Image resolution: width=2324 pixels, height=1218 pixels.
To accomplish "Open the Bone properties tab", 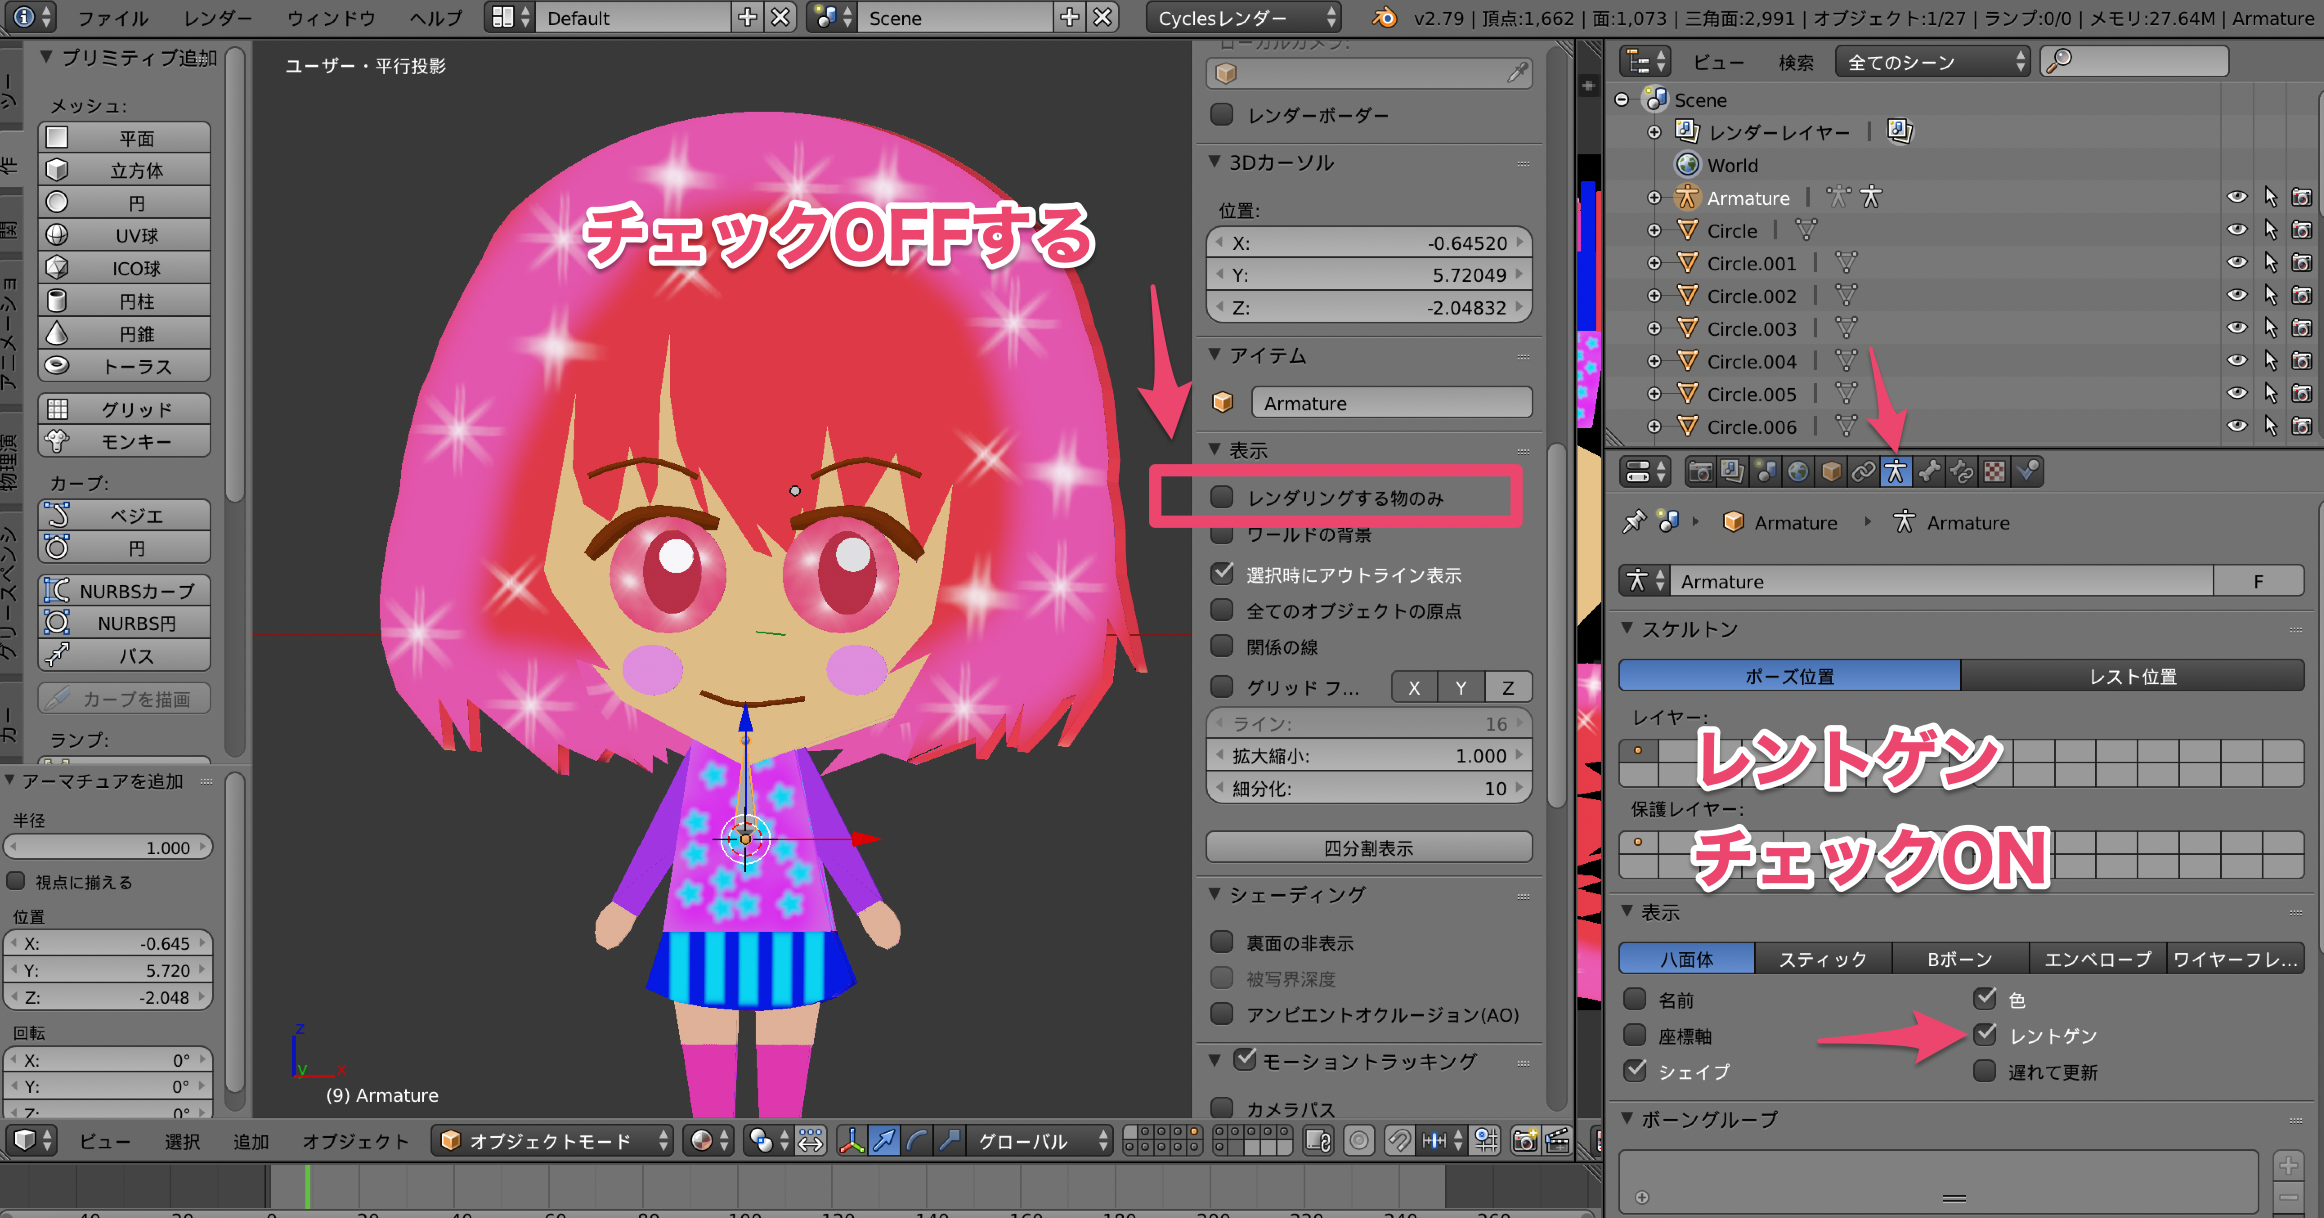I will coord(1929,472).
